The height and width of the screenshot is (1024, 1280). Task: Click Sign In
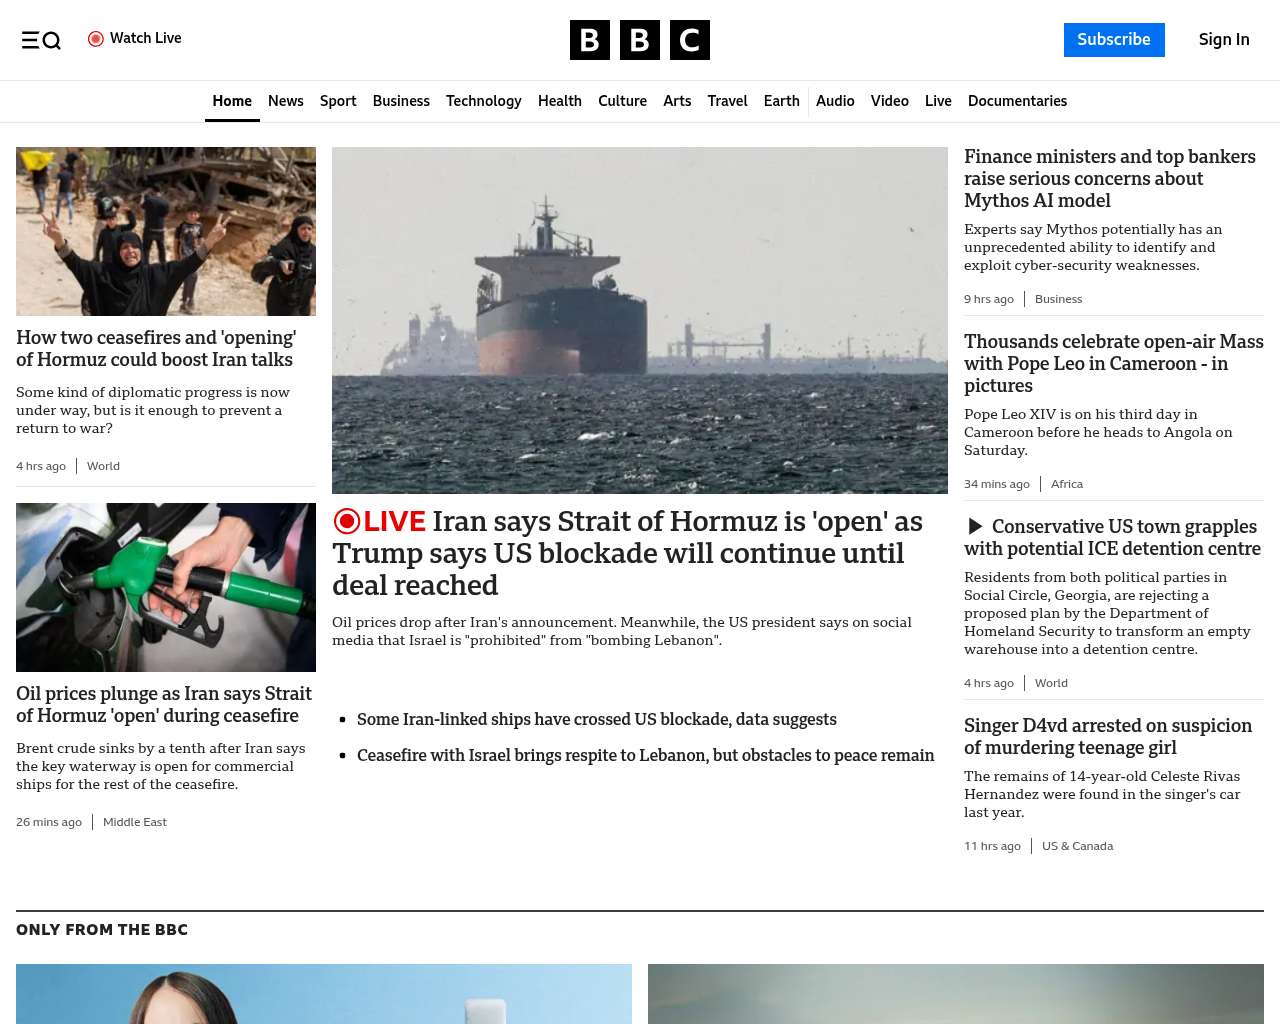point(1223,40)
